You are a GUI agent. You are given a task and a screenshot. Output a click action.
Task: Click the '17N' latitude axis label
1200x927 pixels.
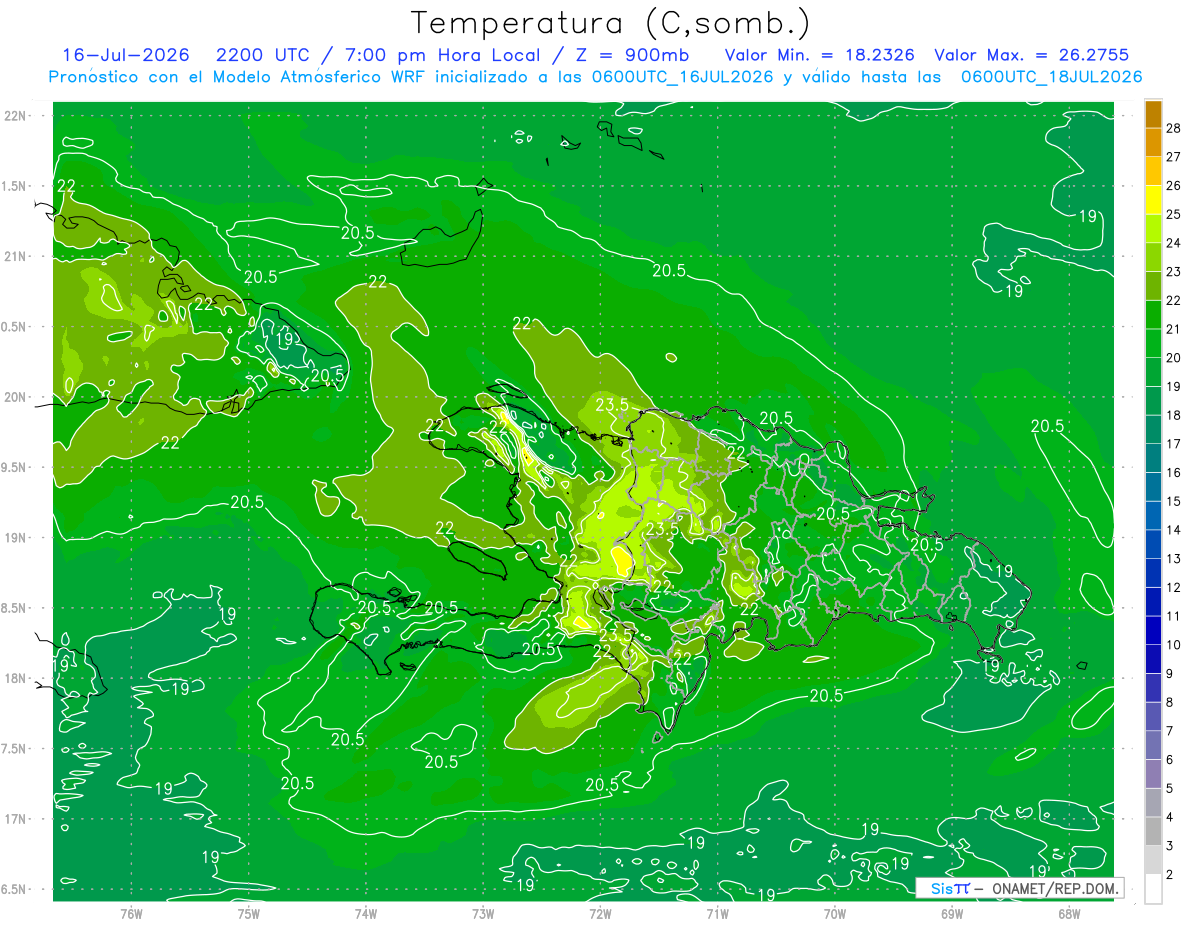pyautogui.click(x=14, y=819)
